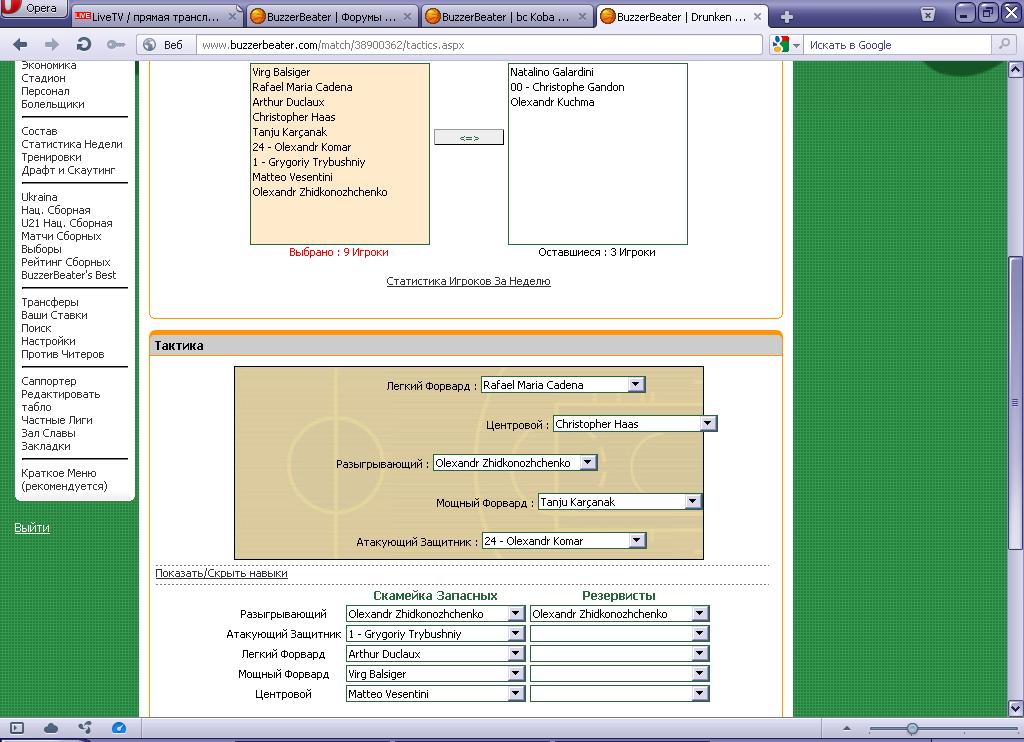1024x742 pixels.
Task: Click the page vertical scrollbar thumb
Action: coord(1016,404)
